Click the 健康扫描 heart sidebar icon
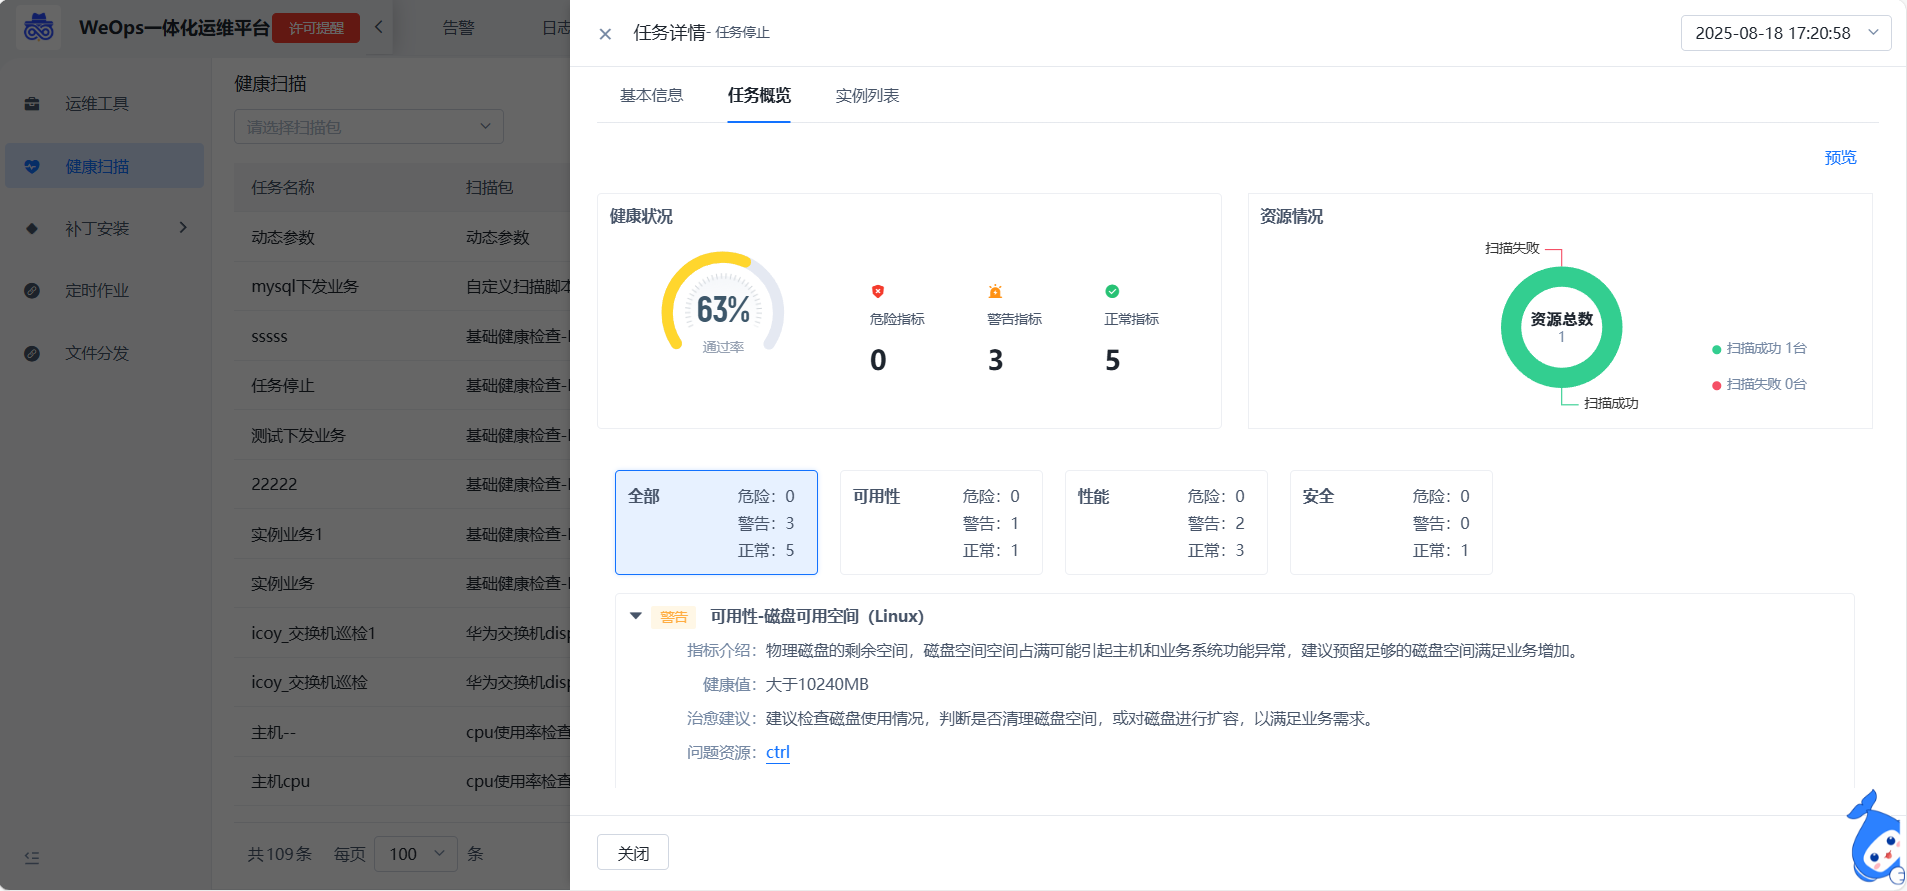Screen dimensions: 1907x891 tap(32, 167)
